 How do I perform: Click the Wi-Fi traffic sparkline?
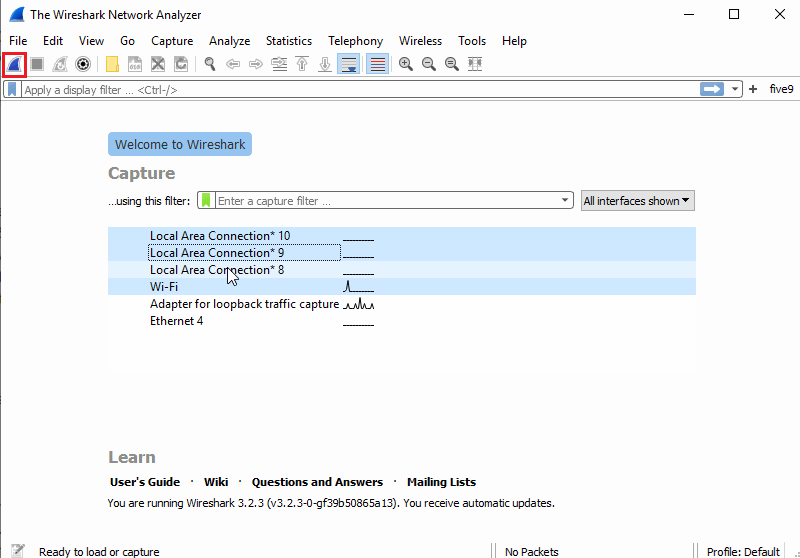click(359, 287)
